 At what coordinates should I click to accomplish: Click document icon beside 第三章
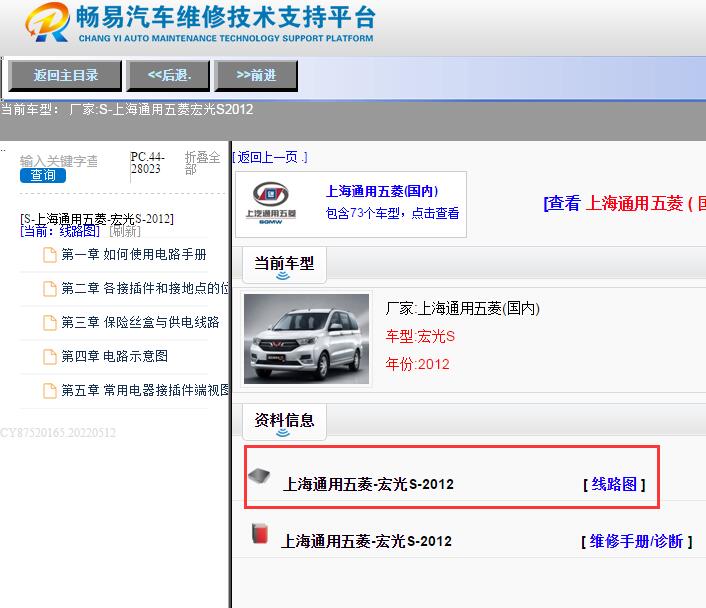point(50,322)
